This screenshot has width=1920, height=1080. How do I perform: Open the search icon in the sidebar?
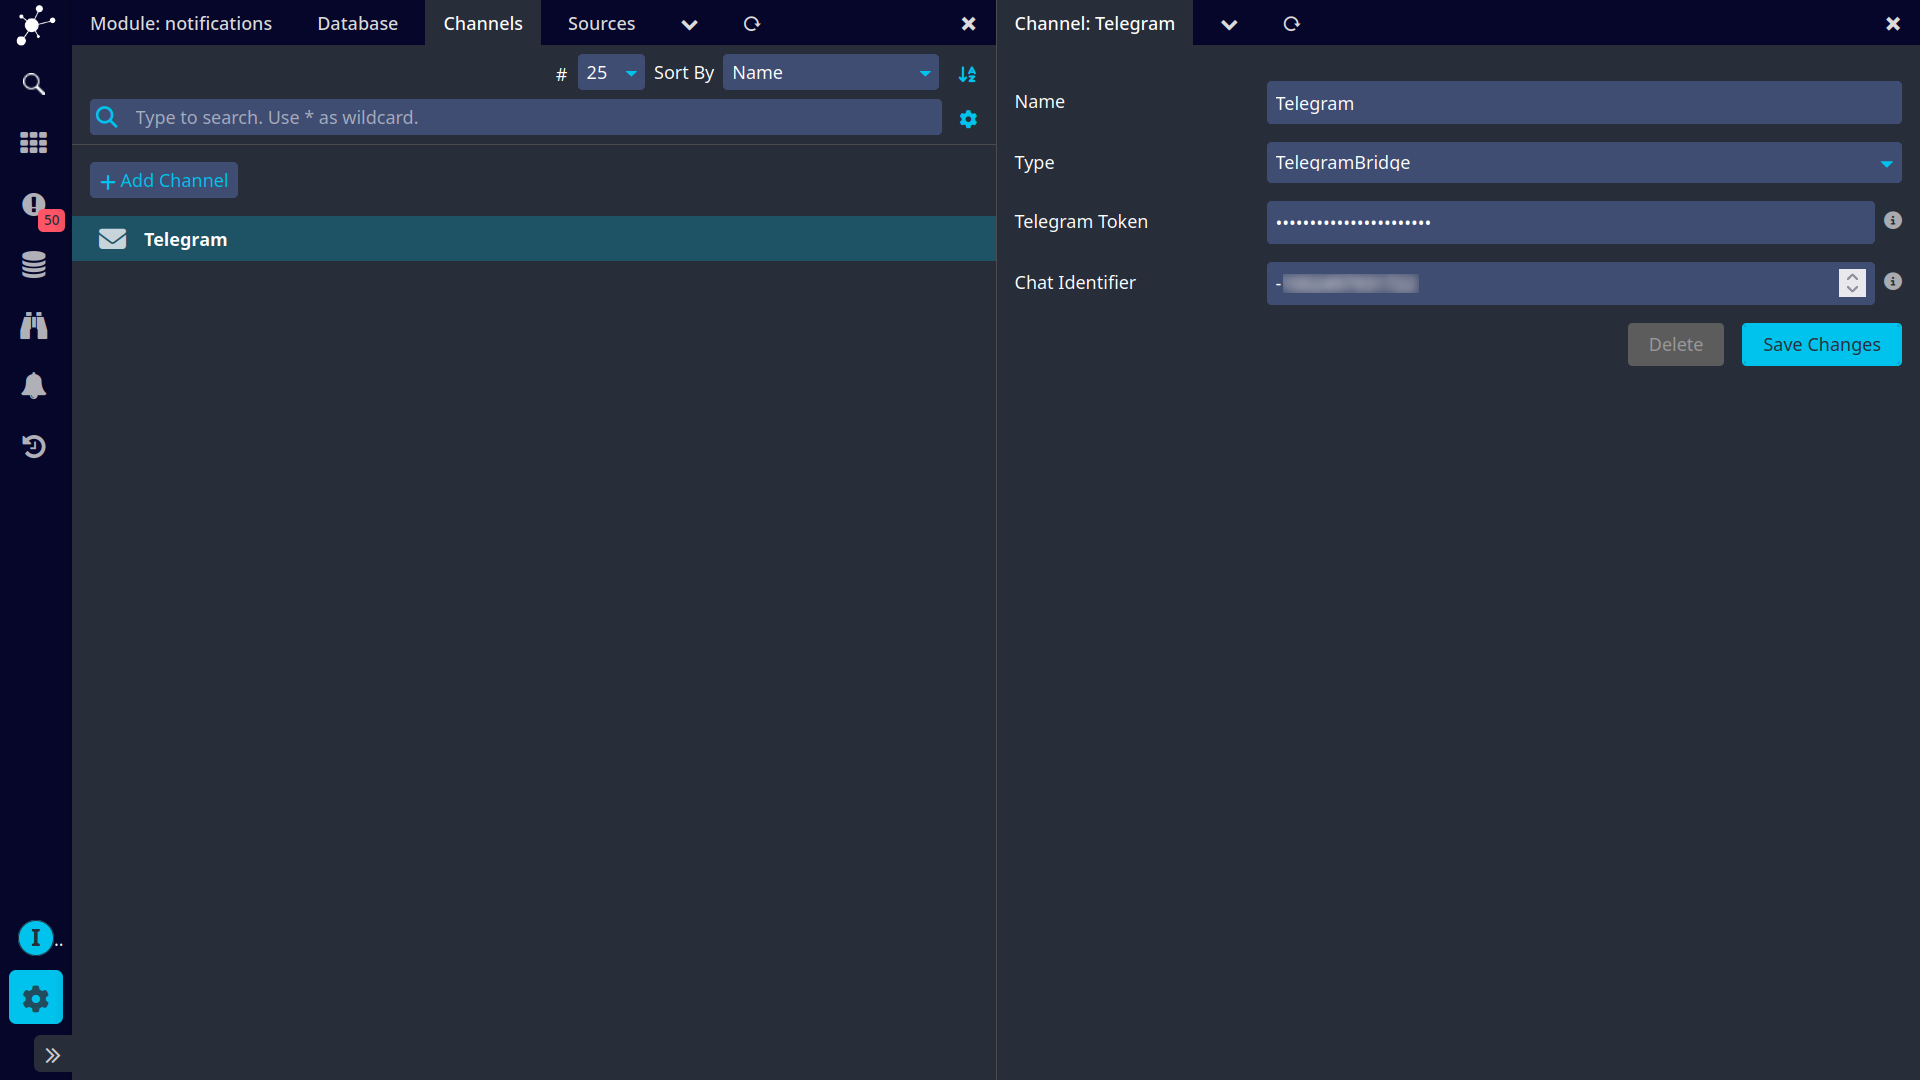click(34, 84)
